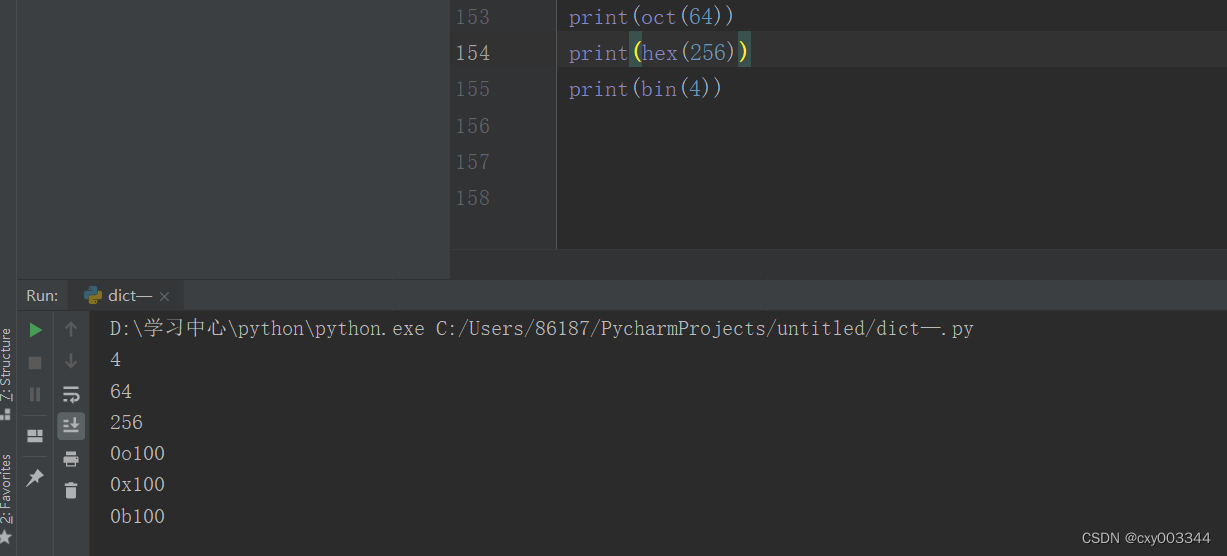Click line number 154 in gutter

pos(473,53)
